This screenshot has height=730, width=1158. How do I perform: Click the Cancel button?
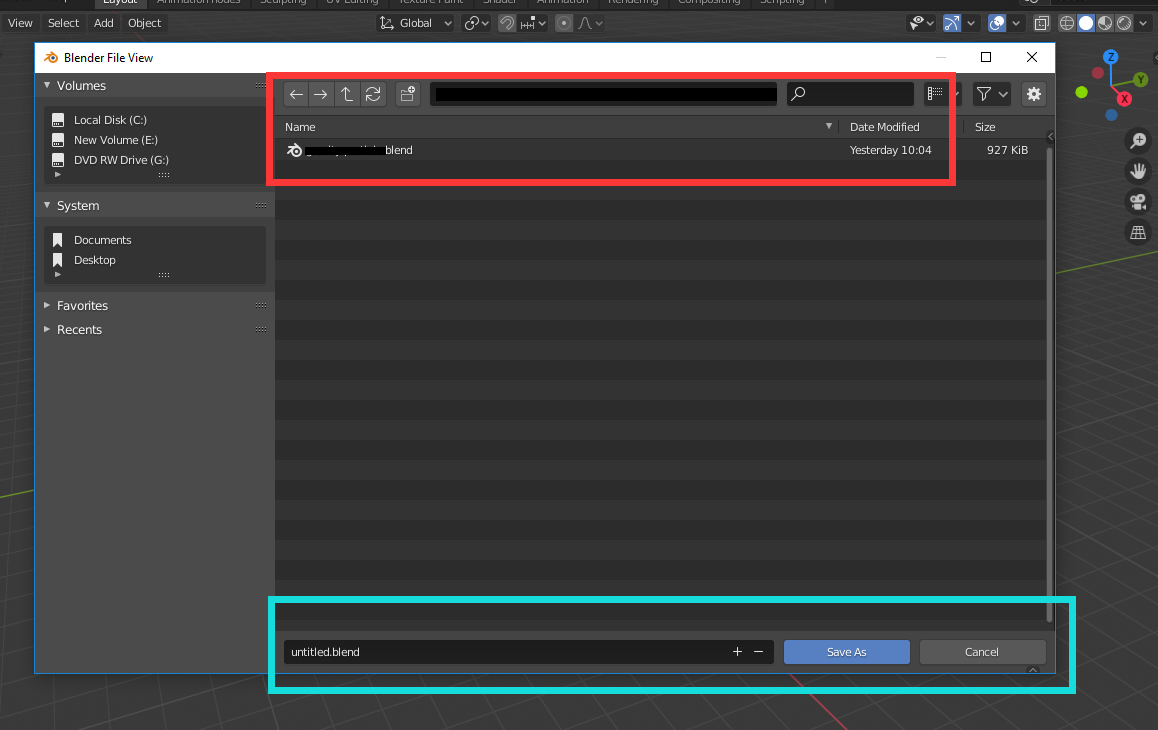pos(981,652)
